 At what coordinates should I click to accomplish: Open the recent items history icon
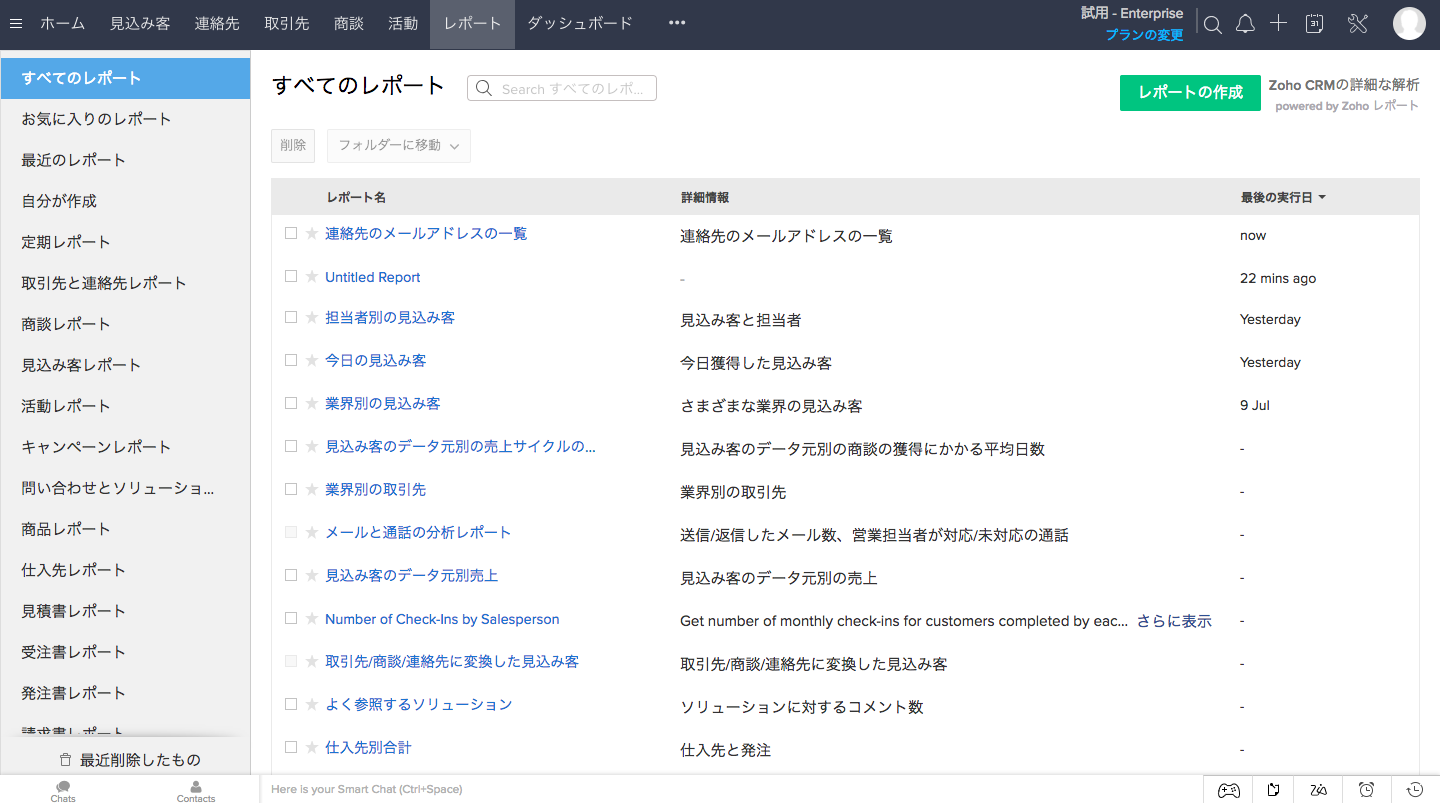(x=1414, y=790)
